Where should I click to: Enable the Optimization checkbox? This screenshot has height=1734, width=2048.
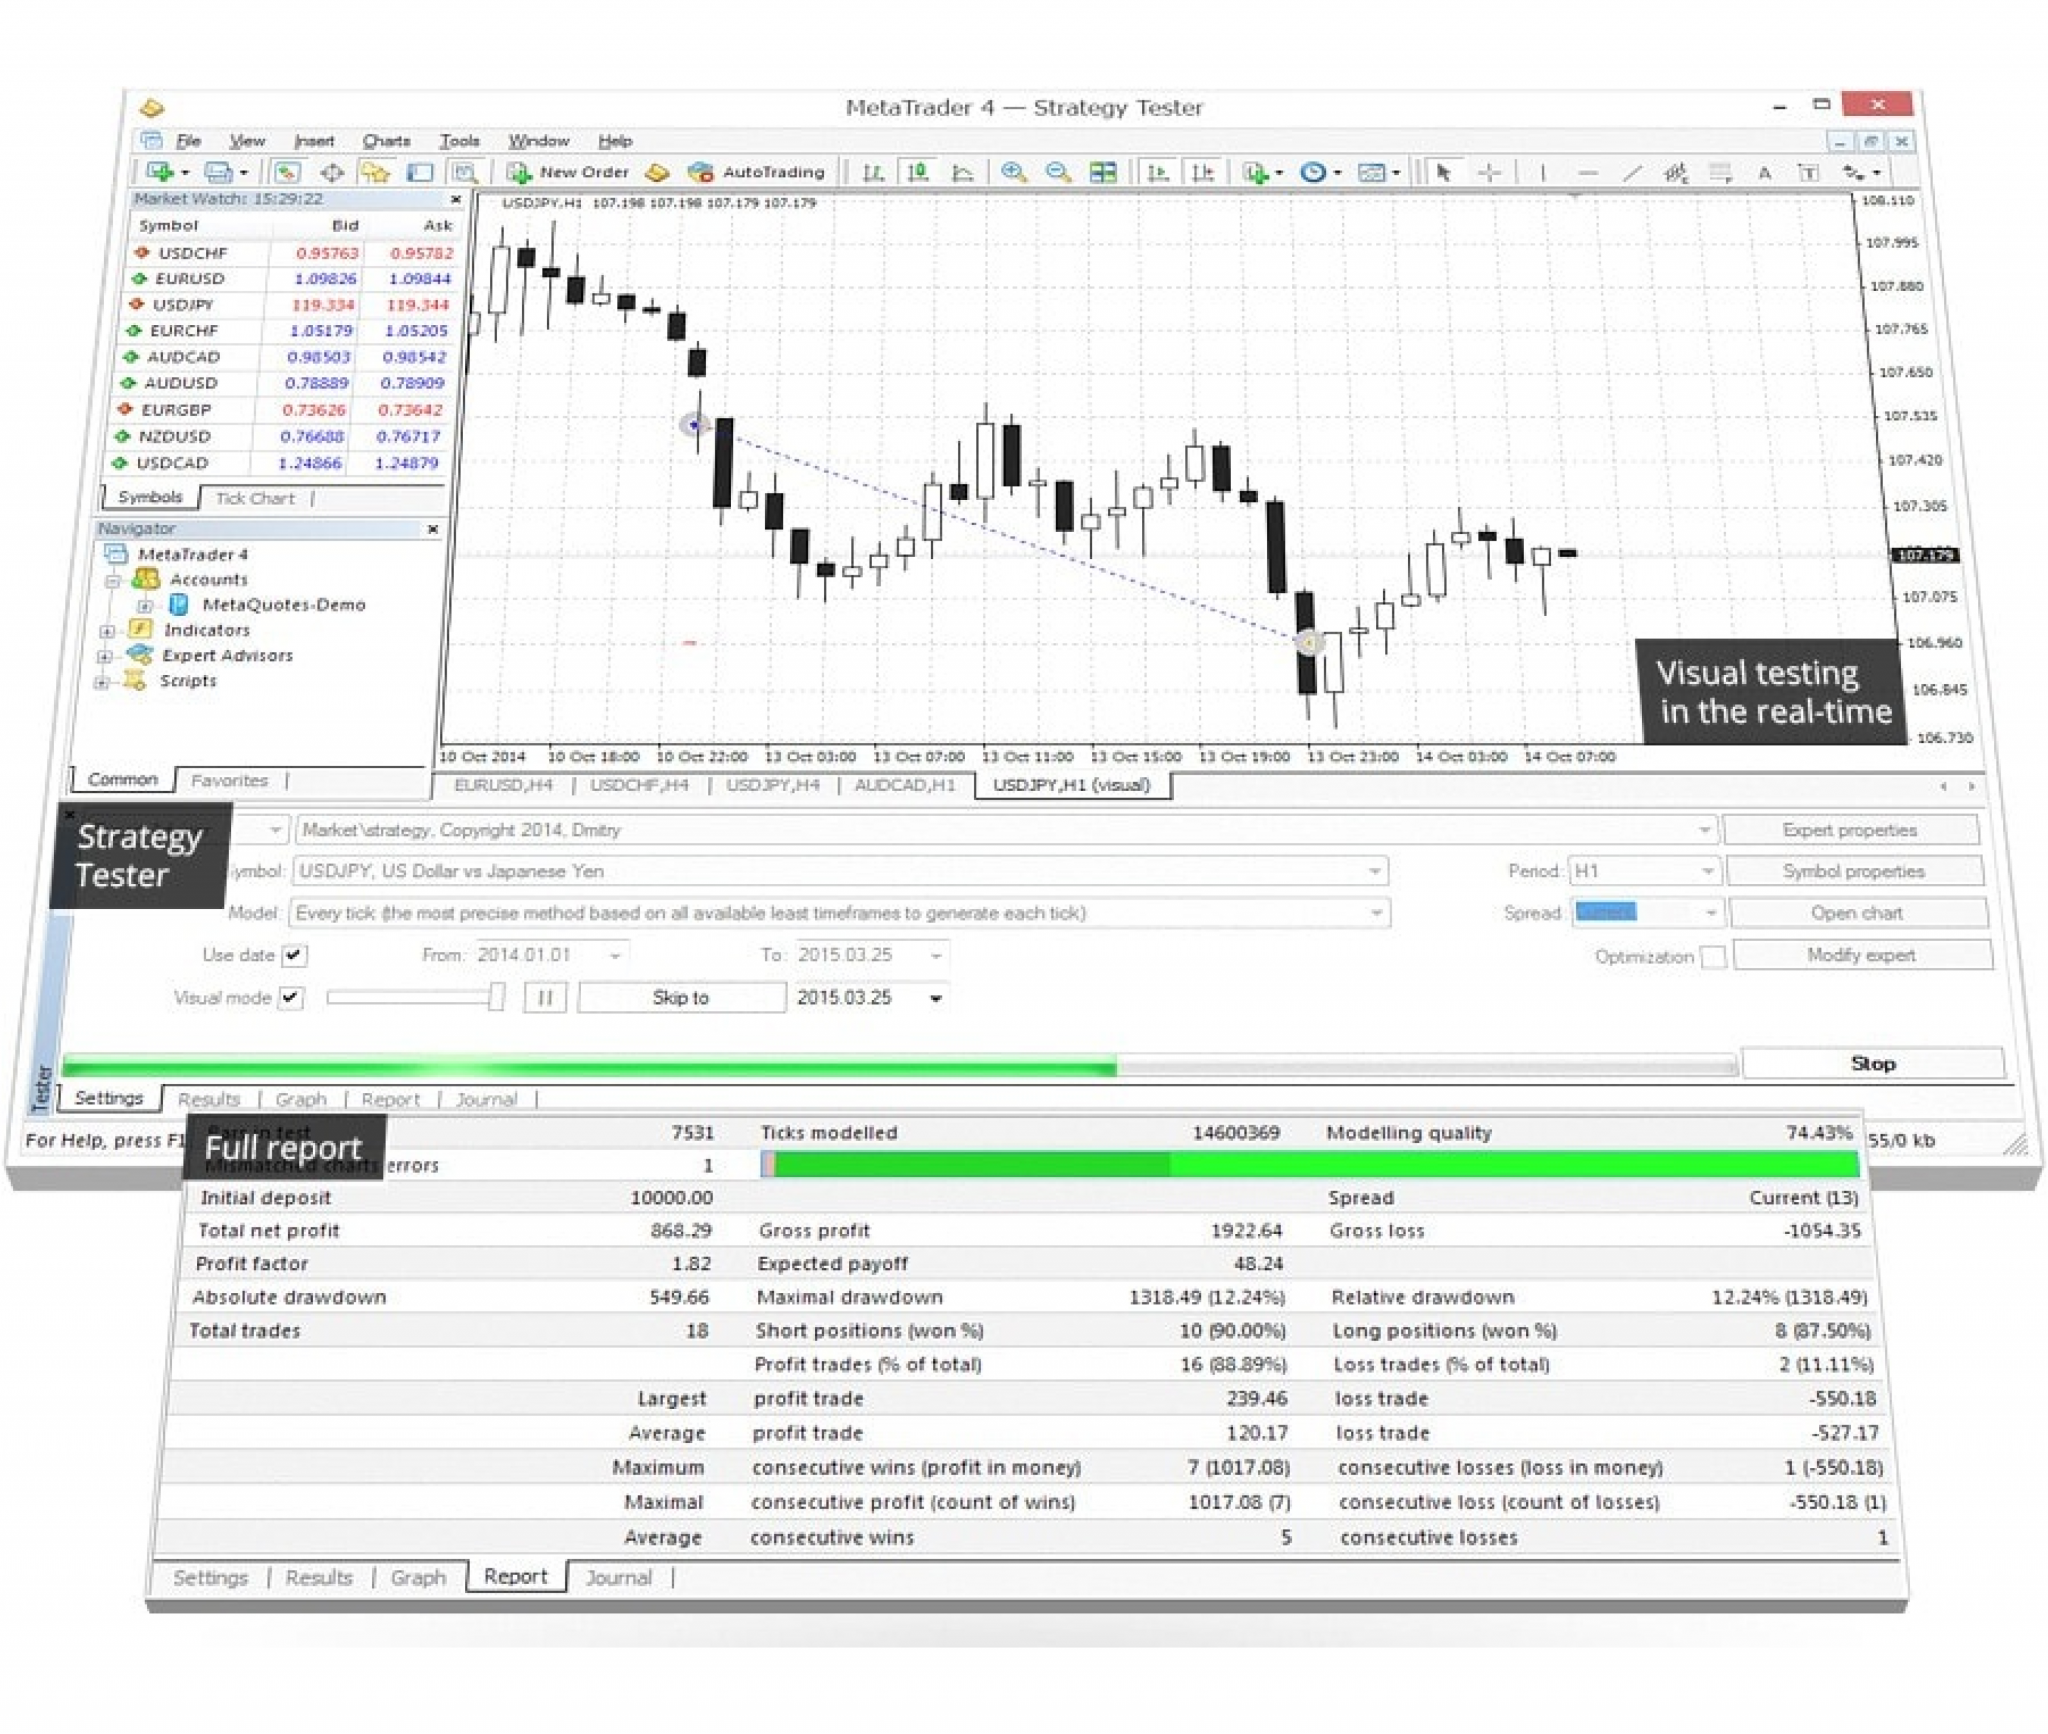[x=1714, y=955]
